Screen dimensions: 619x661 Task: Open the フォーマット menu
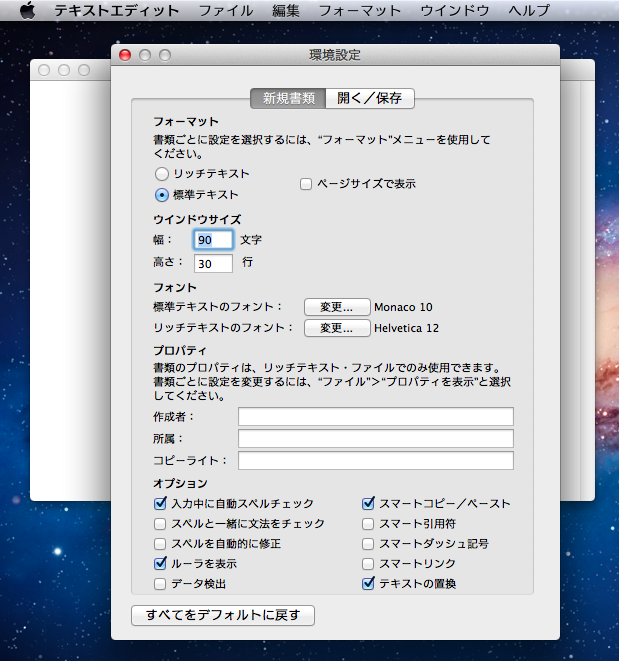coord(360,10)
